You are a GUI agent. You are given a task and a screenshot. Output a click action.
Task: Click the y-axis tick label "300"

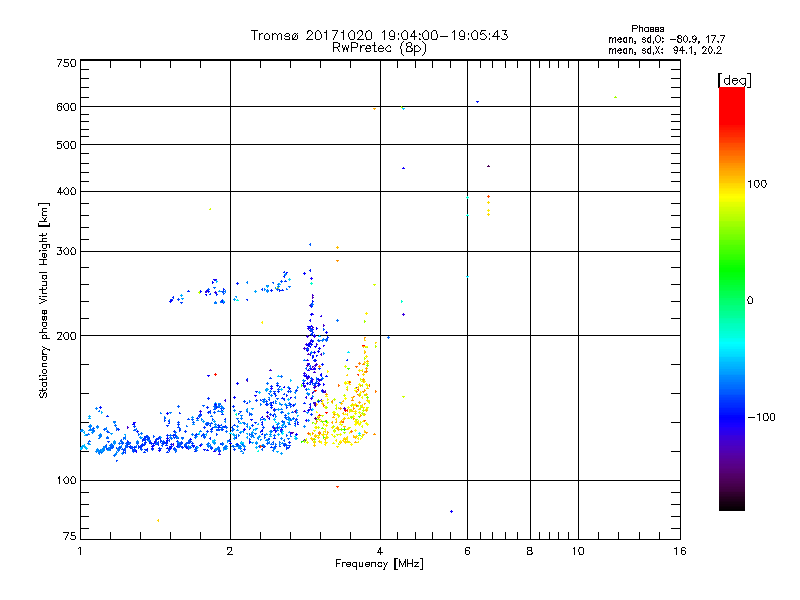coord(66,252)
